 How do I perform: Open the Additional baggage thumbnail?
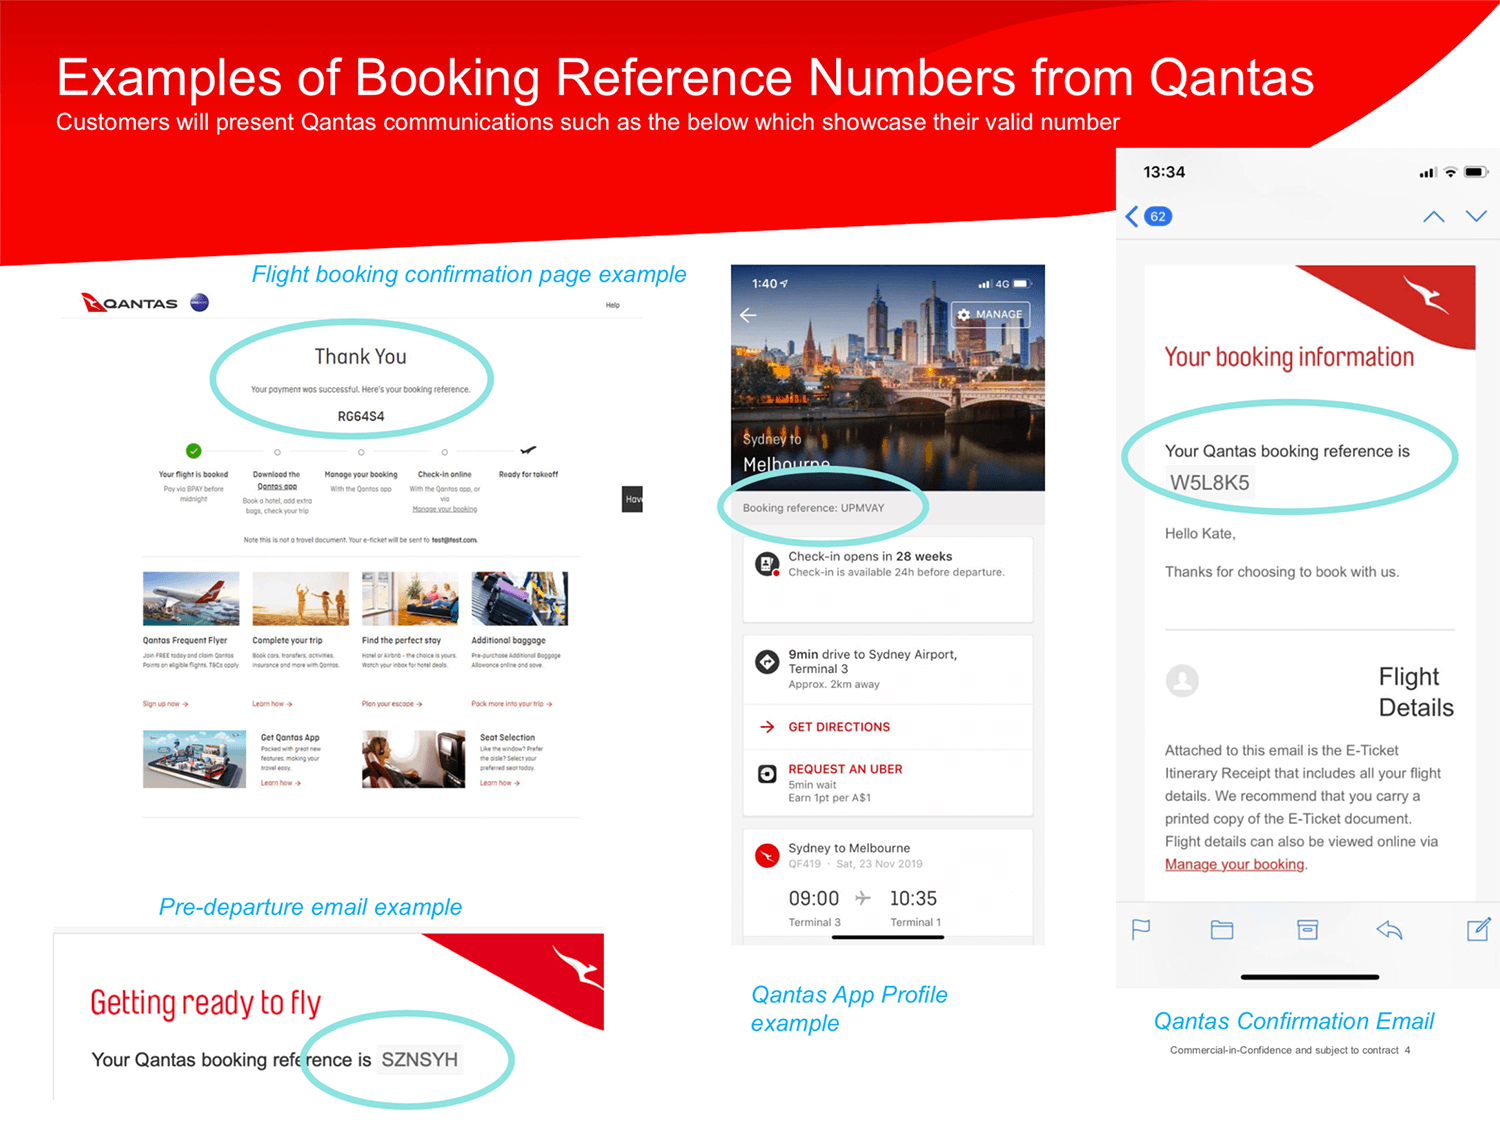click(520, 598)
